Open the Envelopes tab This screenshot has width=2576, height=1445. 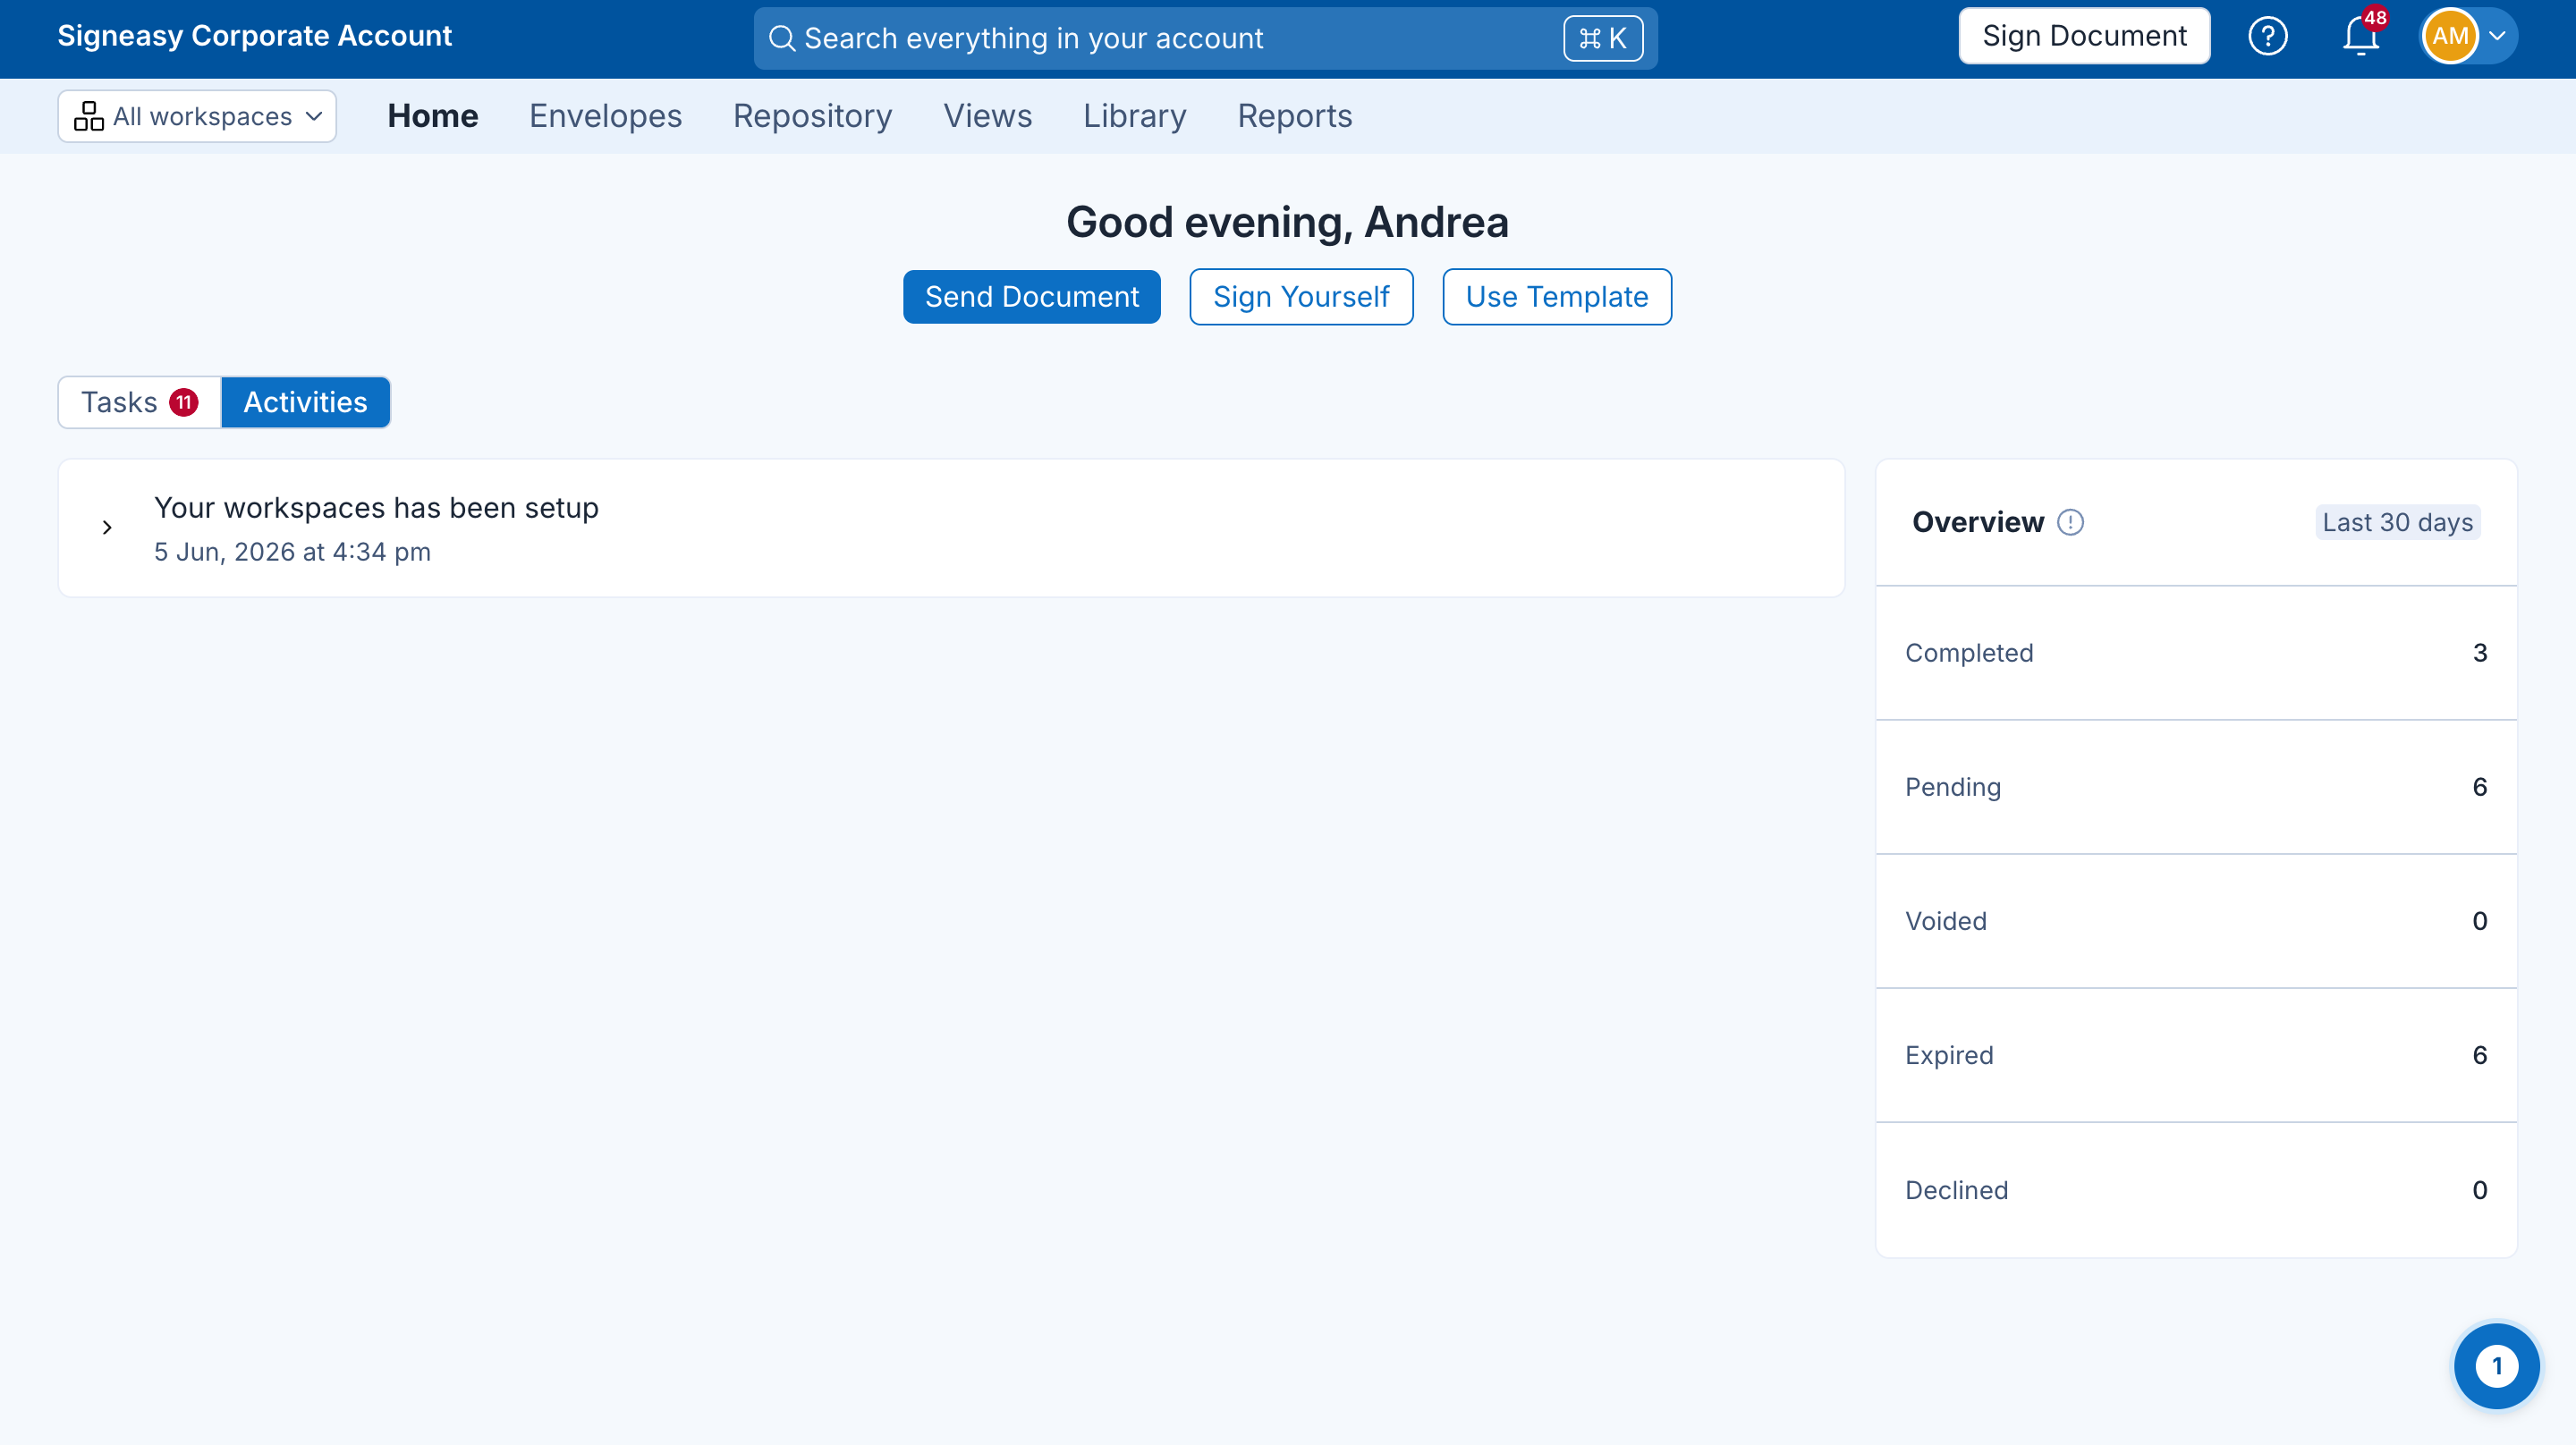(605, 116)
